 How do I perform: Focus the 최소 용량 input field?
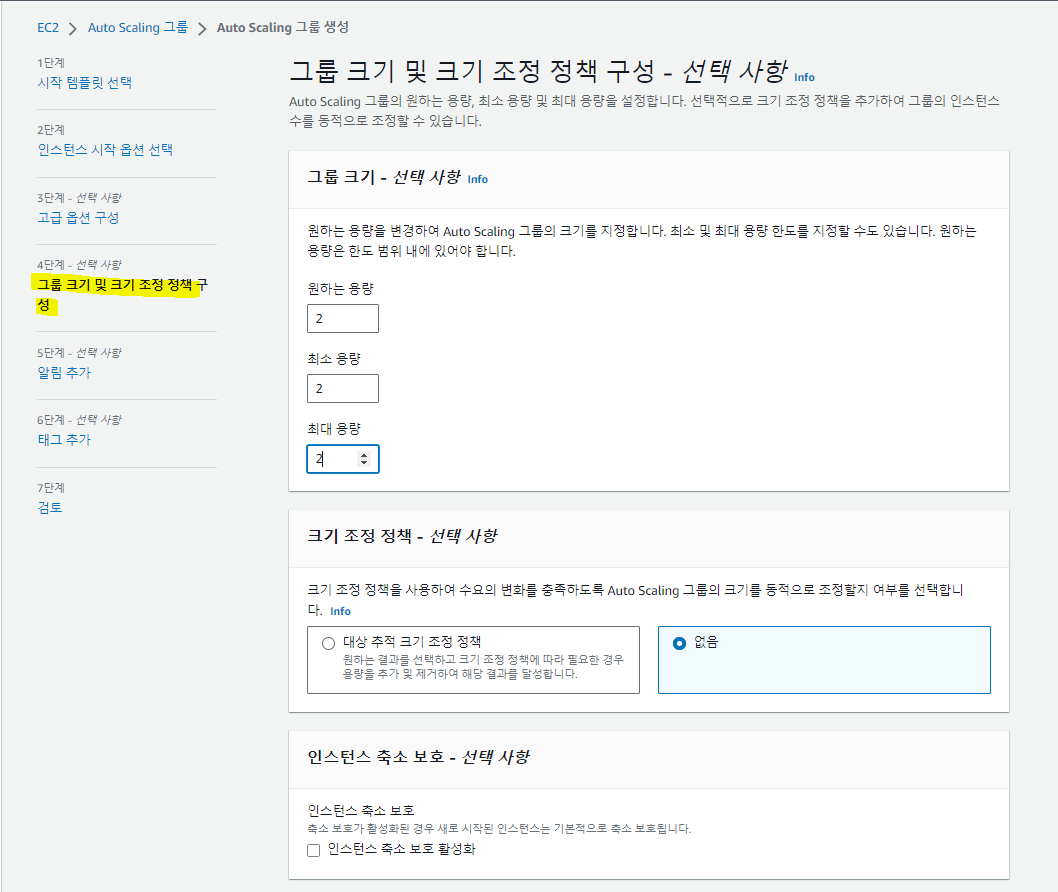(x=343, y=389)
